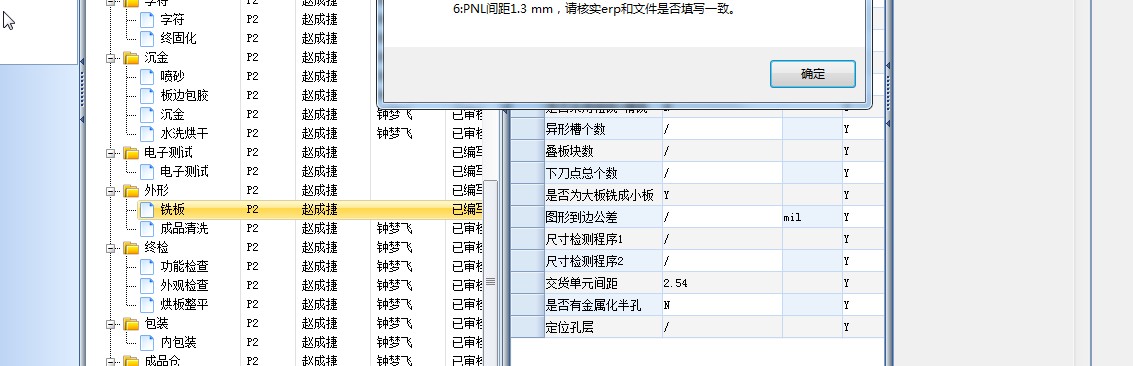
Task: Click the 定位孔层 parameter cell
Action: pos(603,327)
